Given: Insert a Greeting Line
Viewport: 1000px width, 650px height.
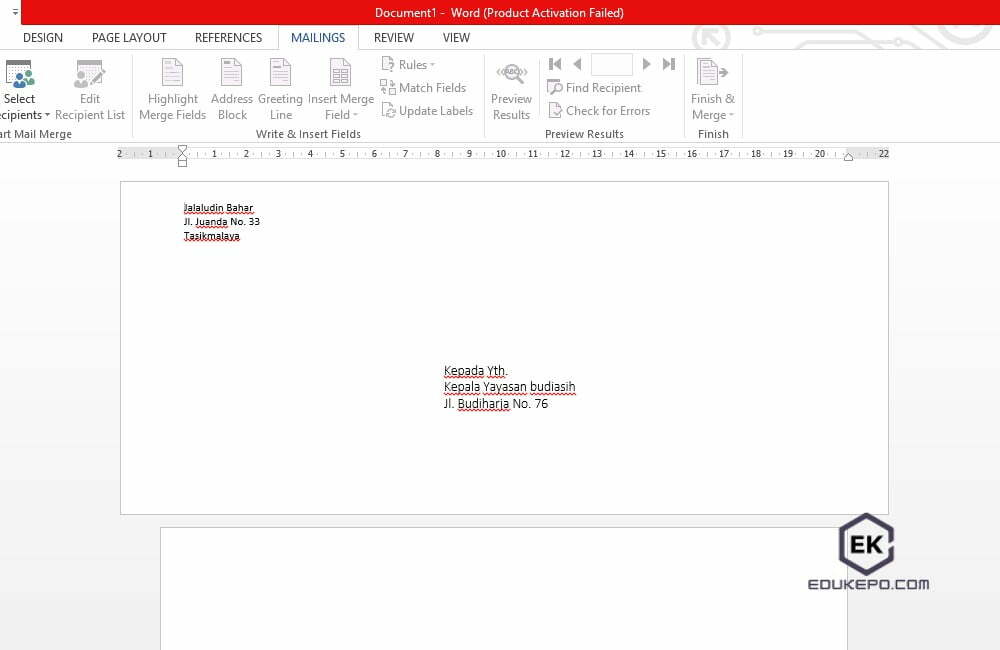Looking at the screenshot, I should [280, 88].
